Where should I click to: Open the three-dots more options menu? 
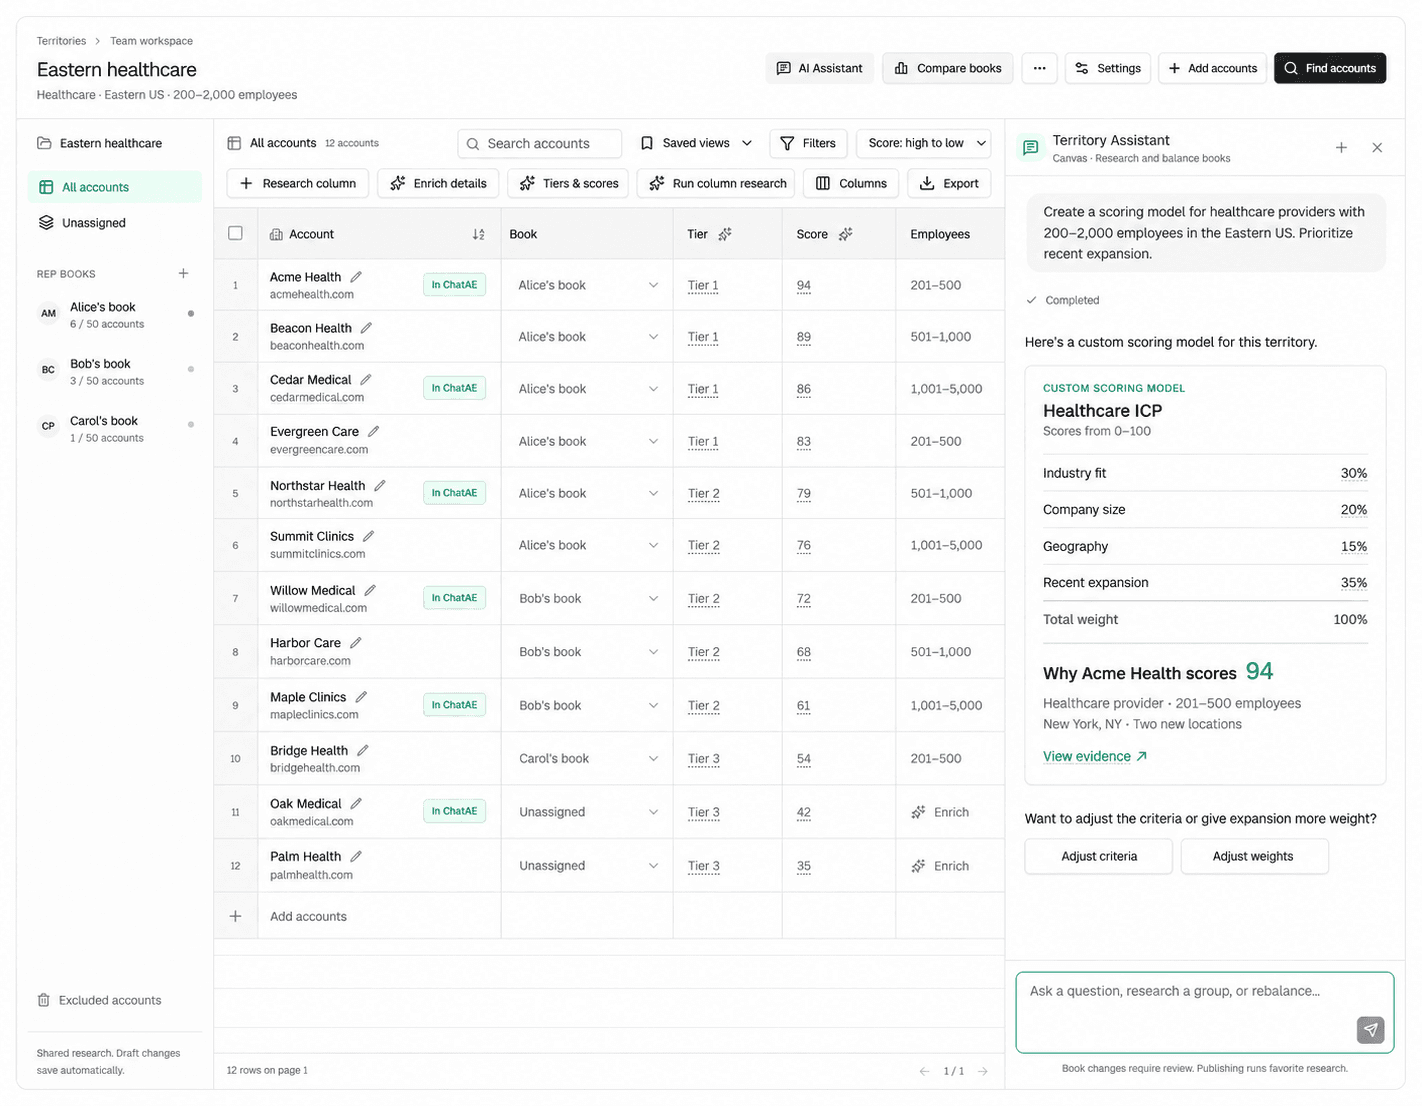click(1040, 68)
